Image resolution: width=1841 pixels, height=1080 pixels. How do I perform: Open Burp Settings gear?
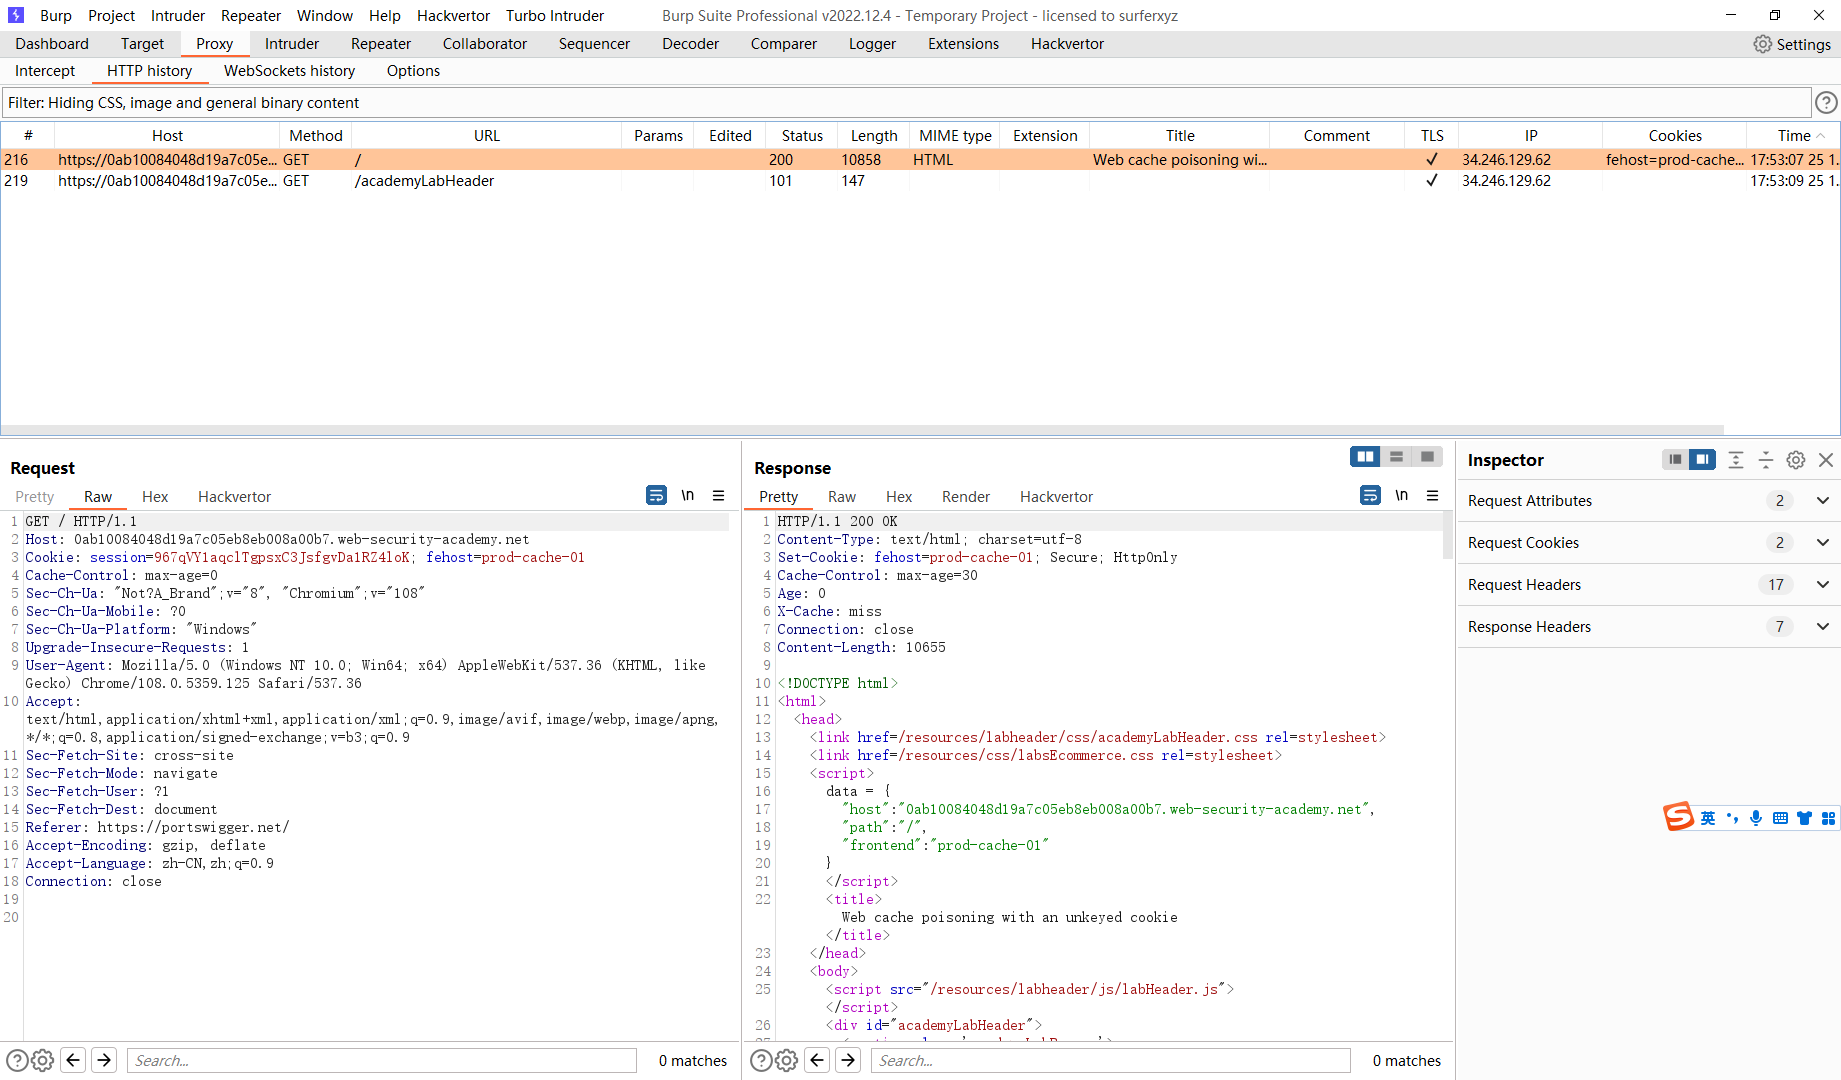point(1762,44)
